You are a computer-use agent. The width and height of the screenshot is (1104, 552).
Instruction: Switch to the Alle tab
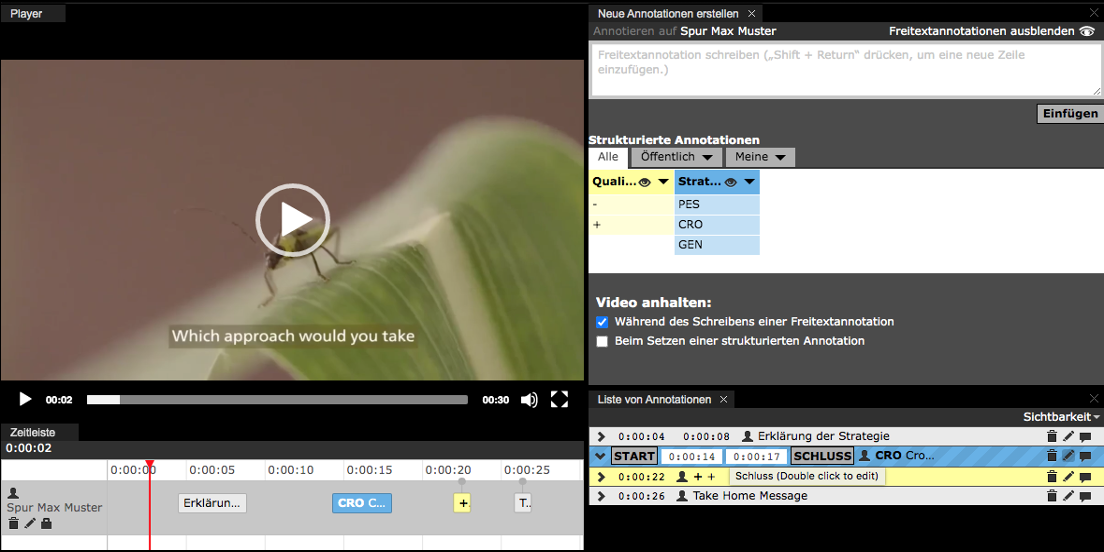coord(608,157)
